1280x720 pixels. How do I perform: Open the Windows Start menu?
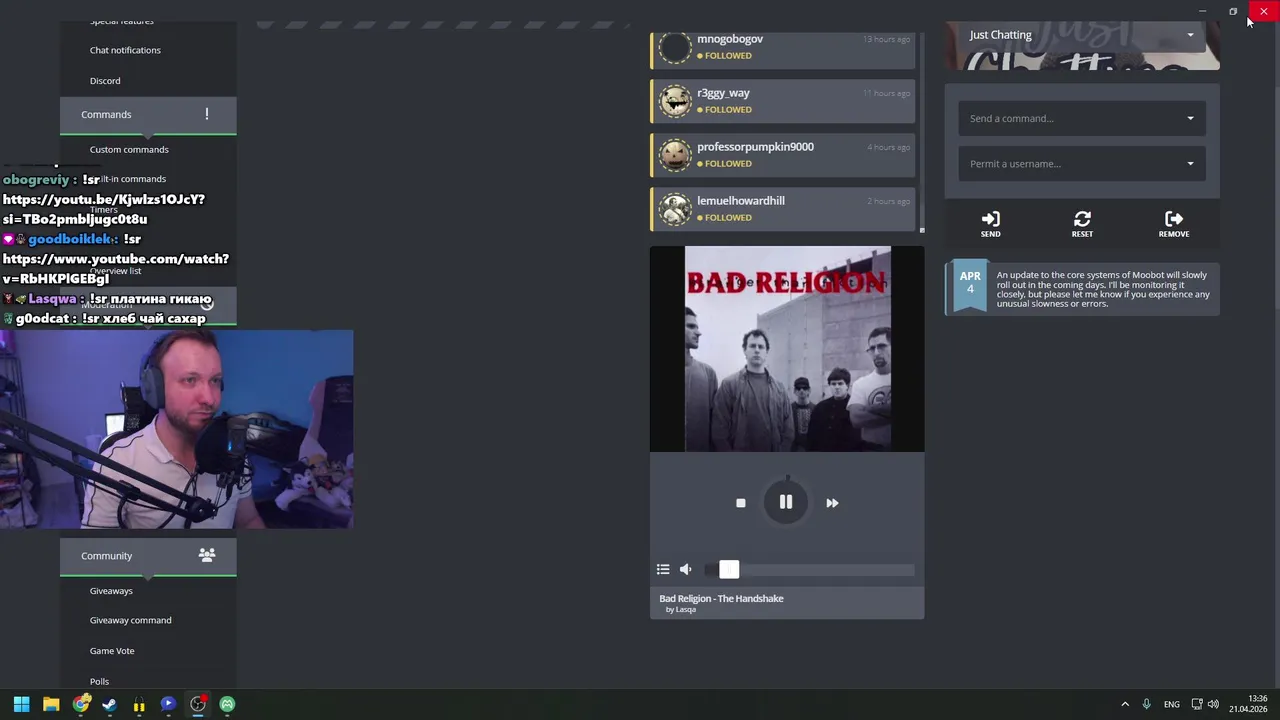pos(21,704)
